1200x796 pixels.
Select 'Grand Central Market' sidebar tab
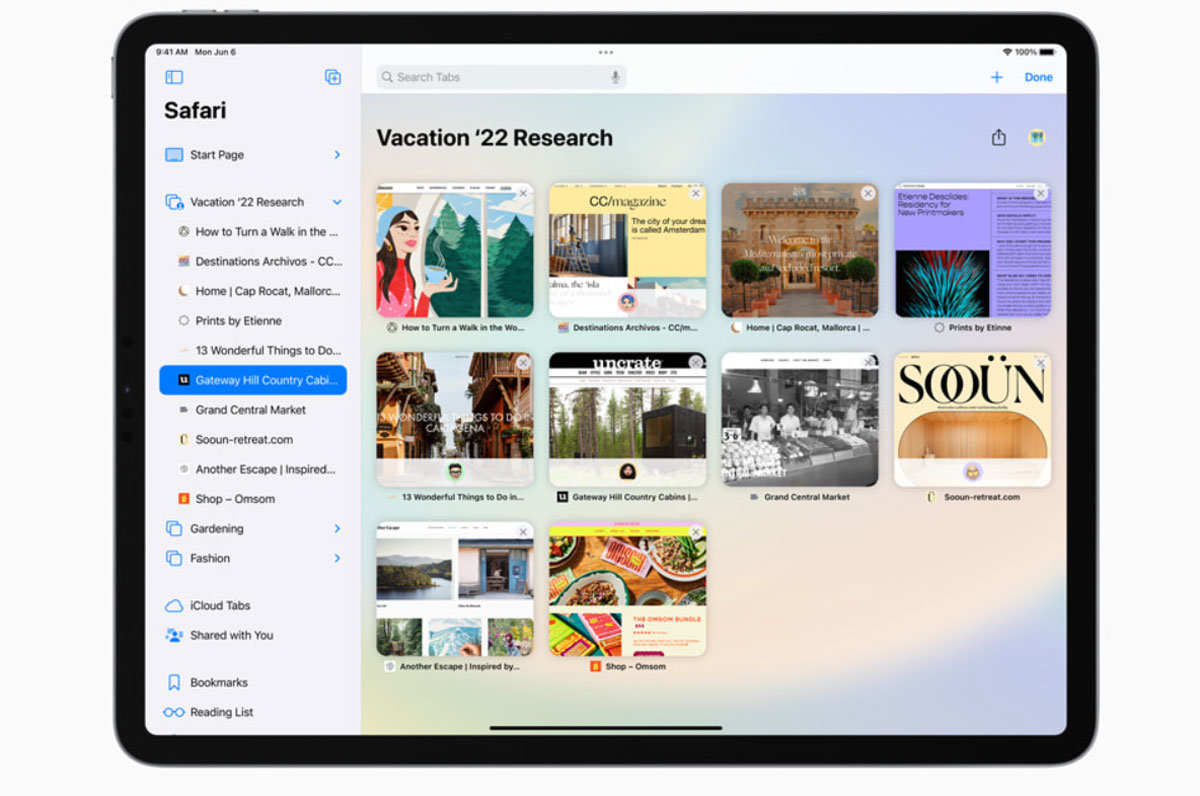(x=253, y=410)
